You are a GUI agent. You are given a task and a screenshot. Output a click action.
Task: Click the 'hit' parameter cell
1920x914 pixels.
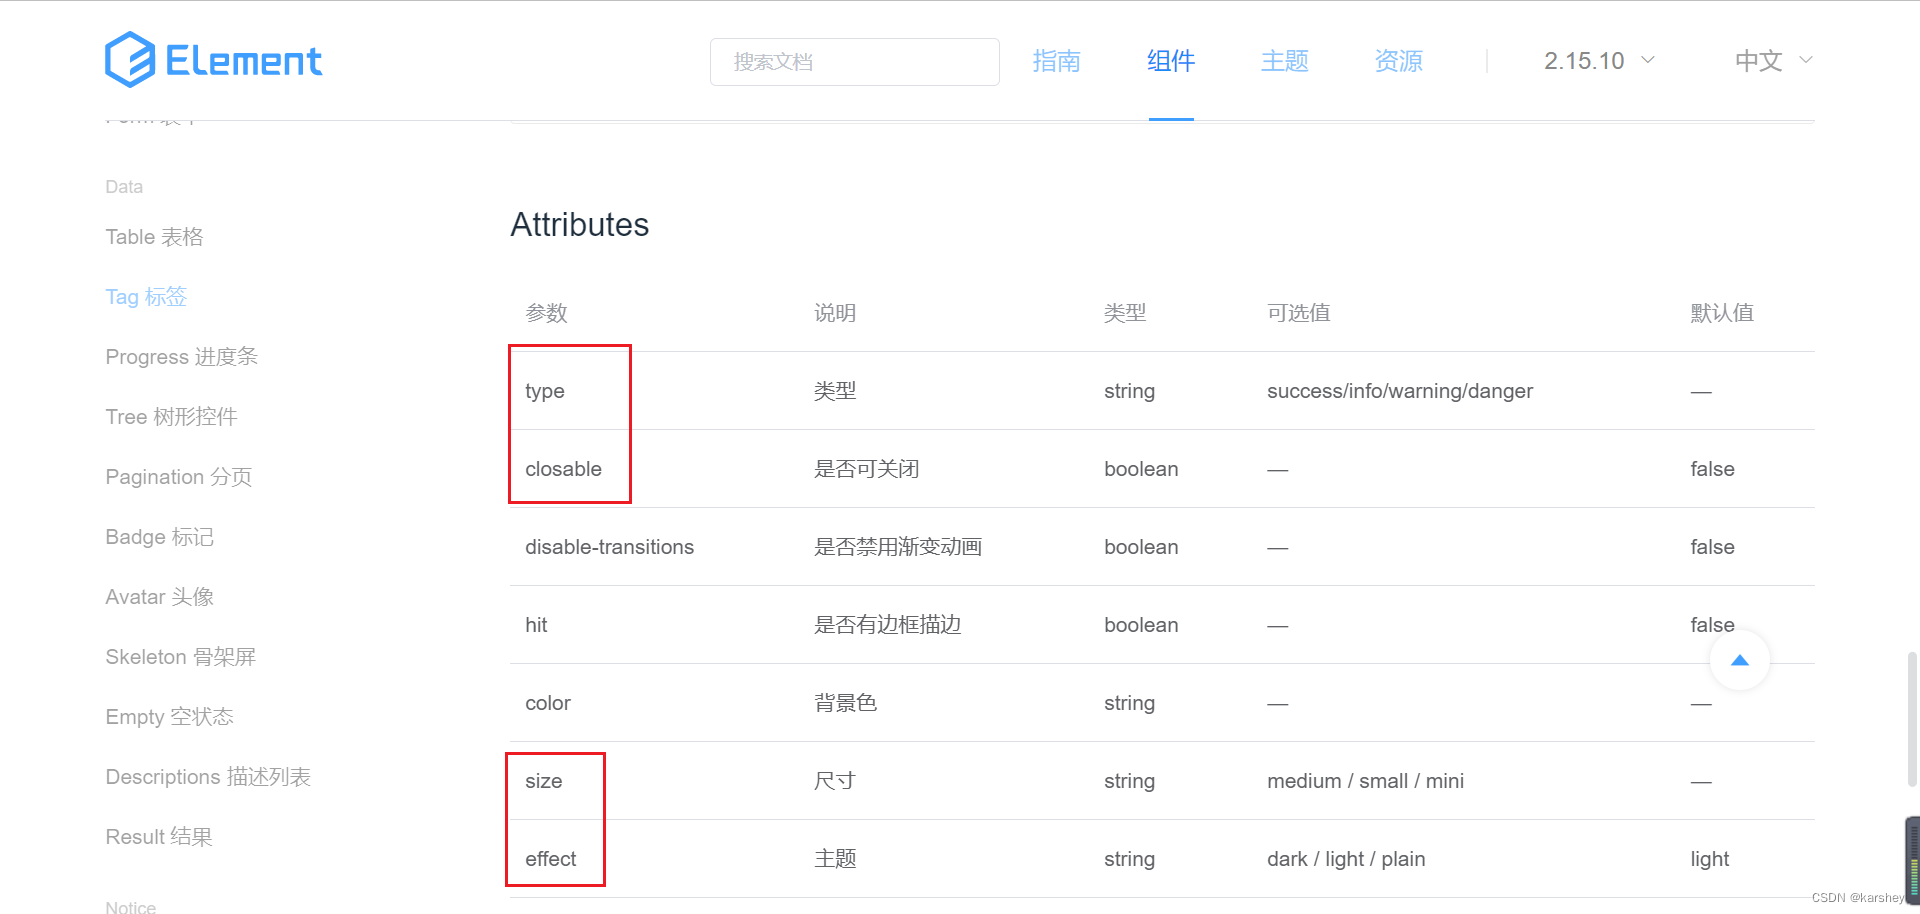pyautogui.click(x=537, y=625)
